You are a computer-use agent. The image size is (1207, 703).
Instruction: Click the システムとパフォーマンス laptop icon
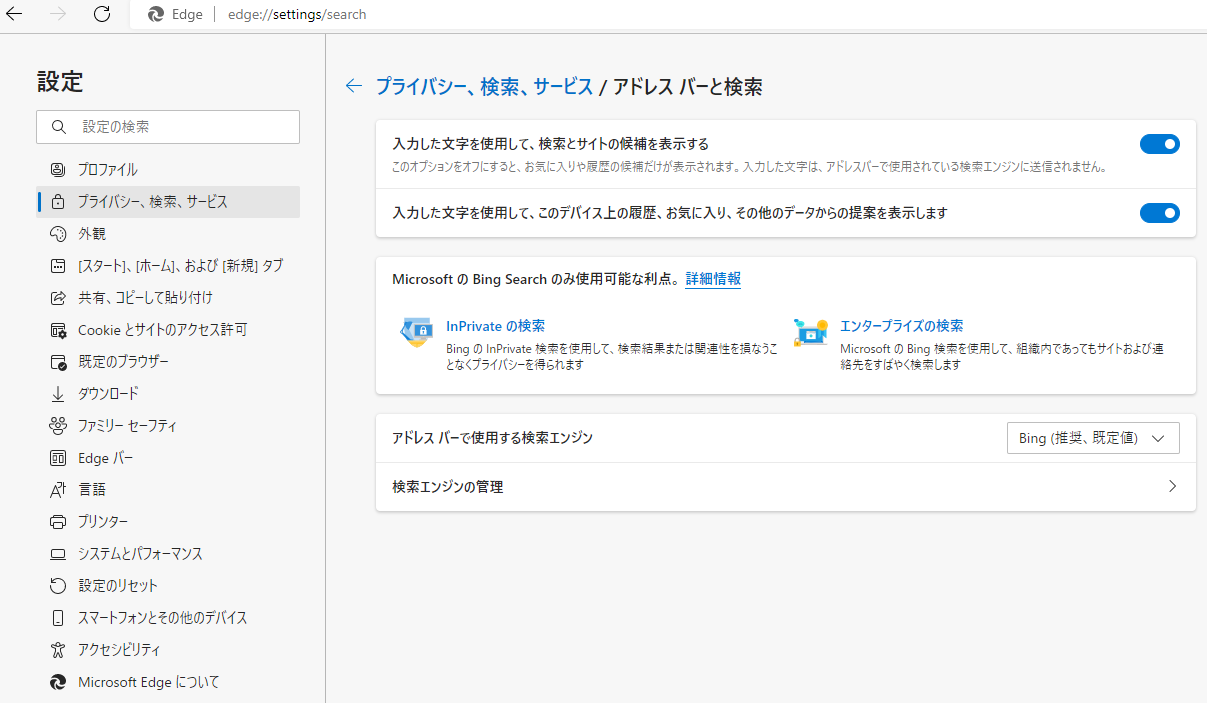(58, 554)
